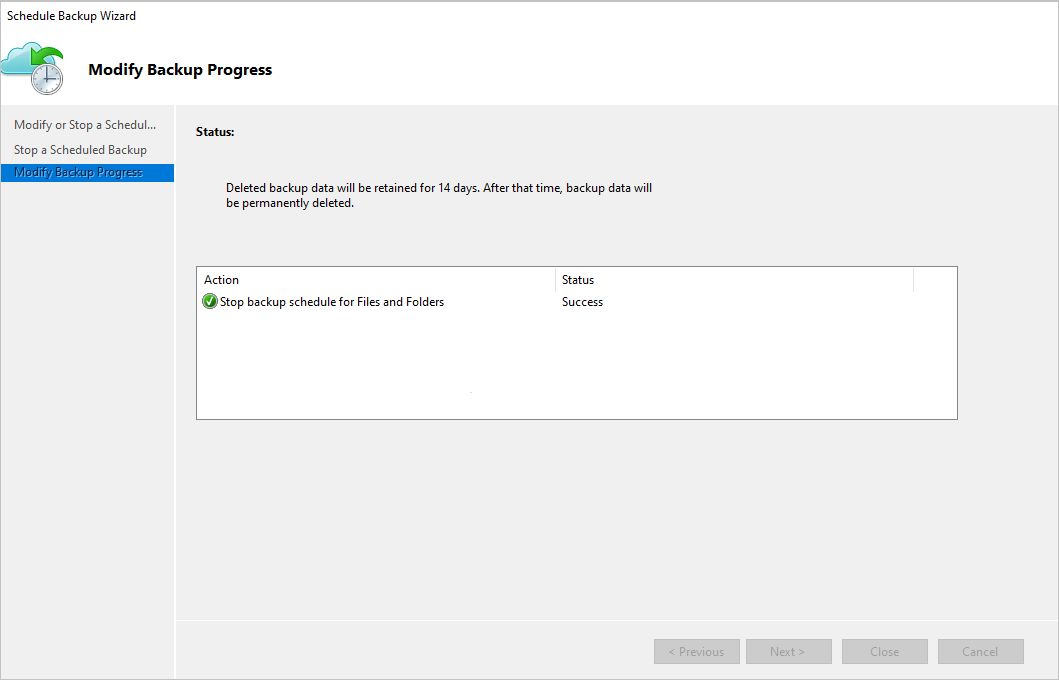Open the Stop a Scheduled Backup step
This screenshot has width=1059, height=680.
point(79,148)
